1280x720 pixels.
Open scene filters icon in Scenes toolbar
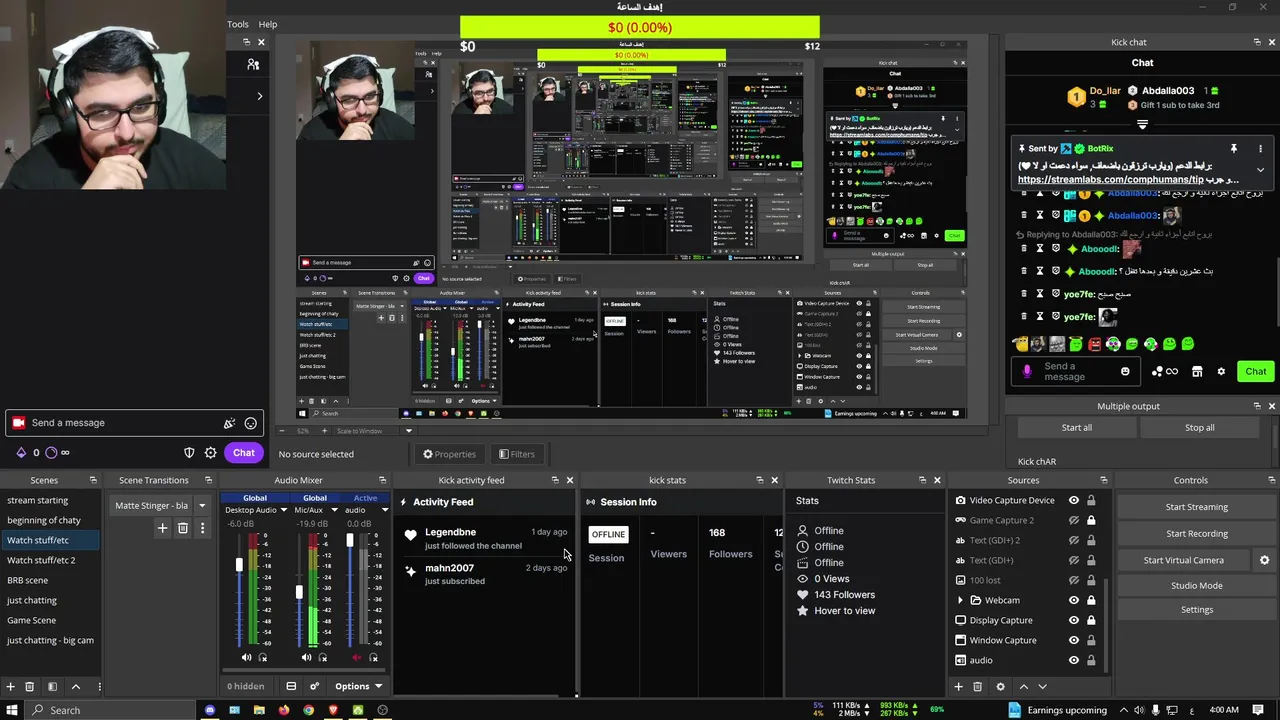(52, 687)
